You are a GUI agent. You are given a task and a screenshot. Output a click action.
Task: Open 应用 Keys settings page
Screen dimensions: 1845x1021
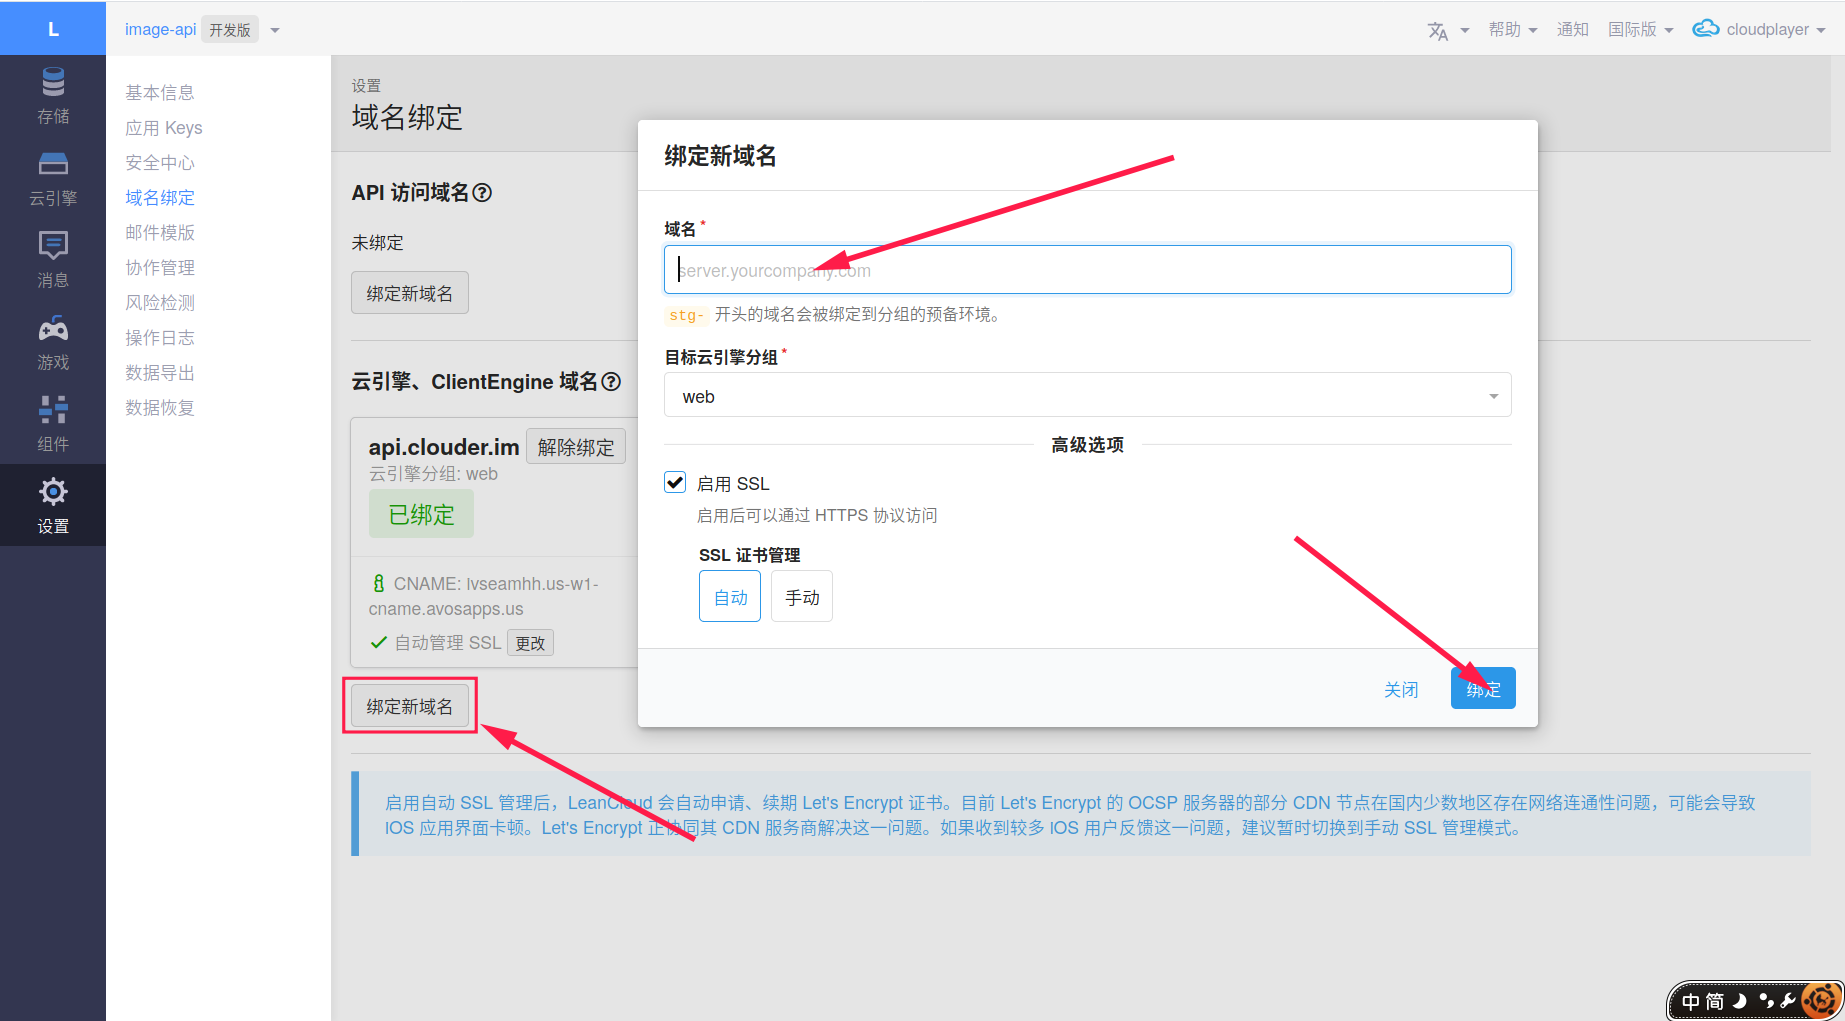[164, 128]
